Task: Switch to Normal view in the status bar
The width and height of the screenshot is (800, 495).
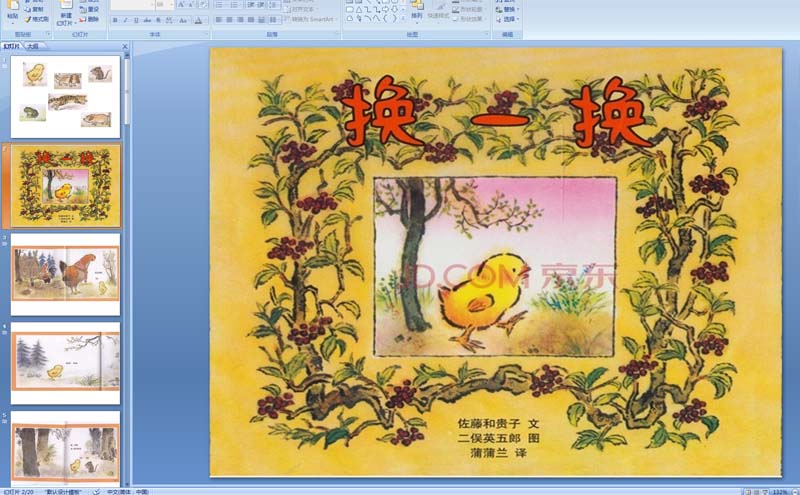Action: point(748,492)
